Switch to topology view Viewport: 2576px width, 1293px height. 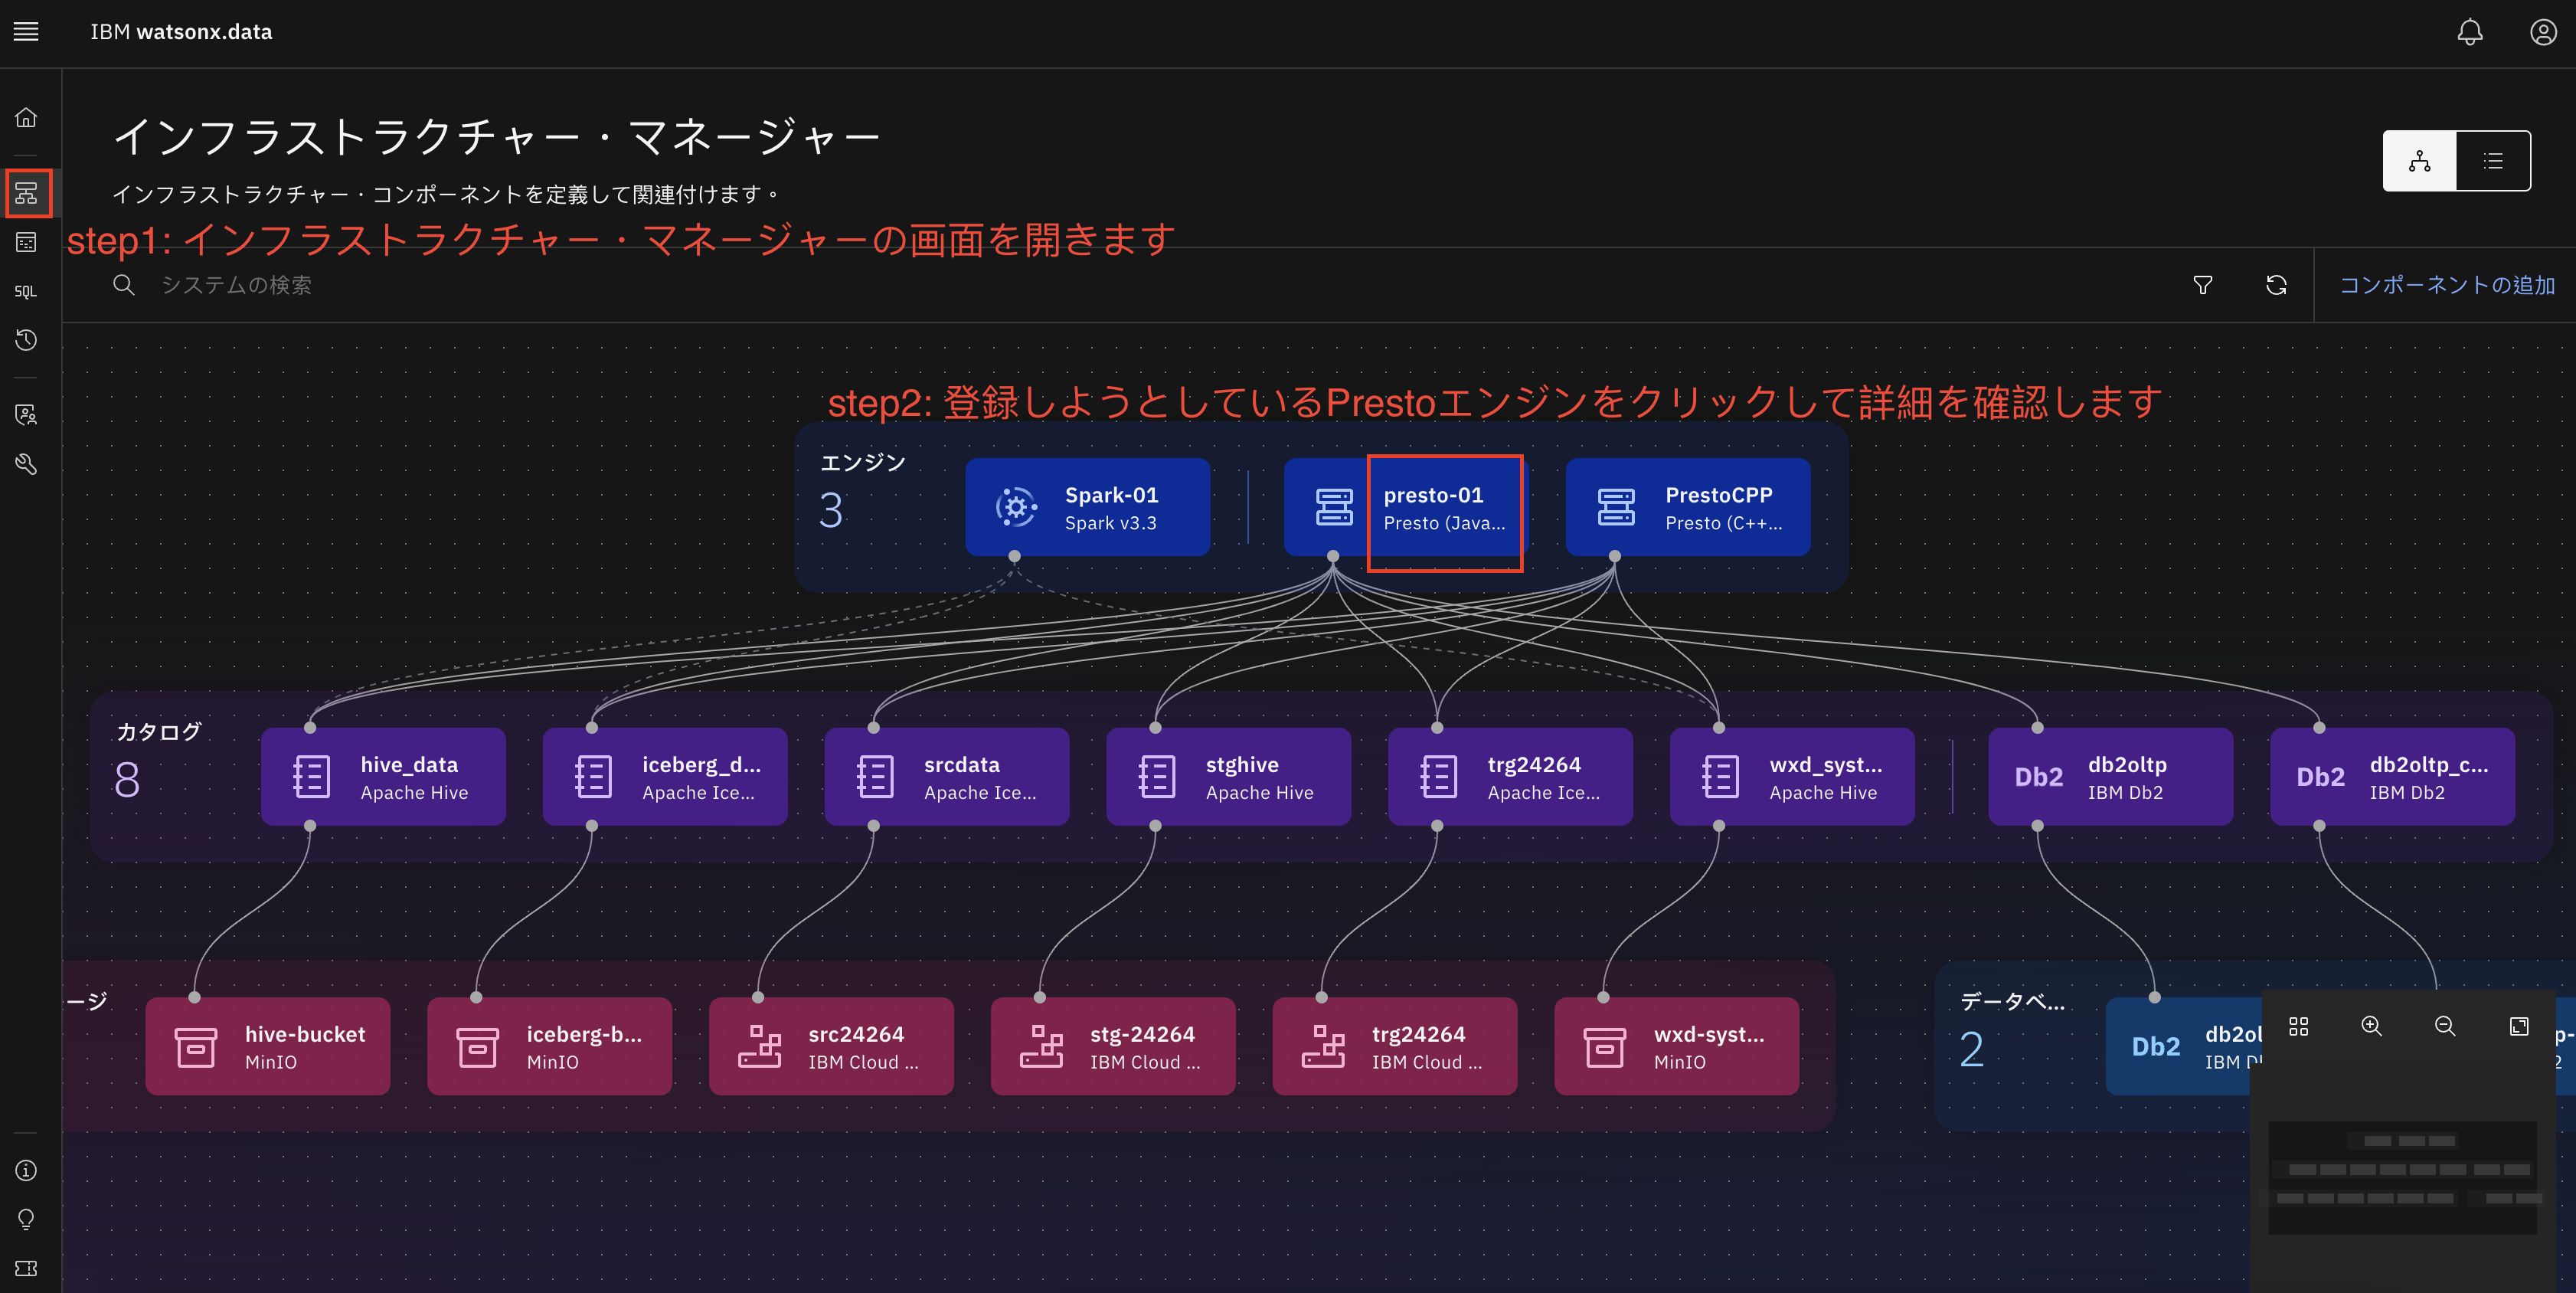point(2419,160)
